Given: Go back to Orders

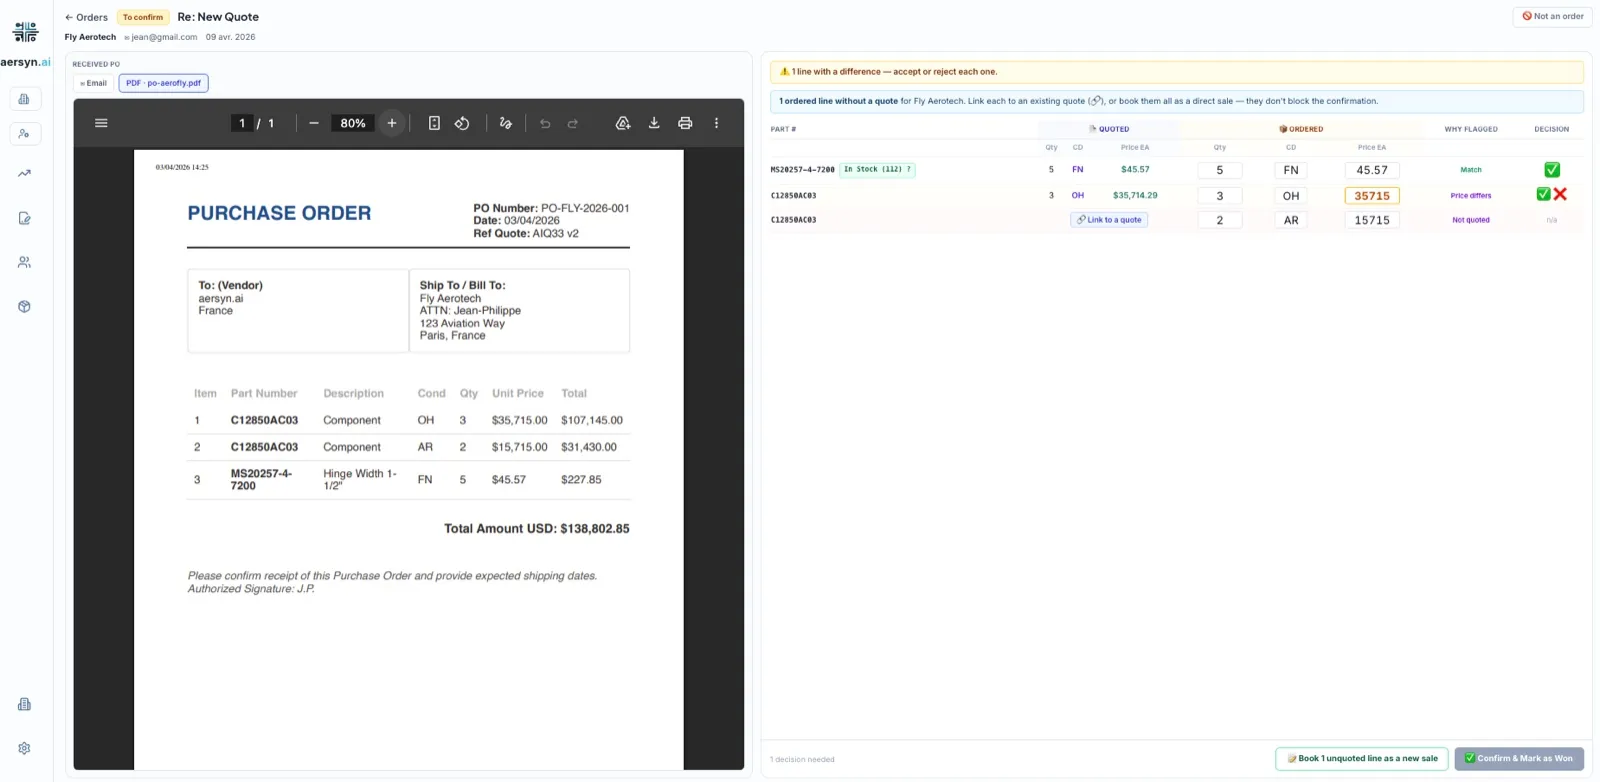Looking at the screenshot, I should coord(86,17).
